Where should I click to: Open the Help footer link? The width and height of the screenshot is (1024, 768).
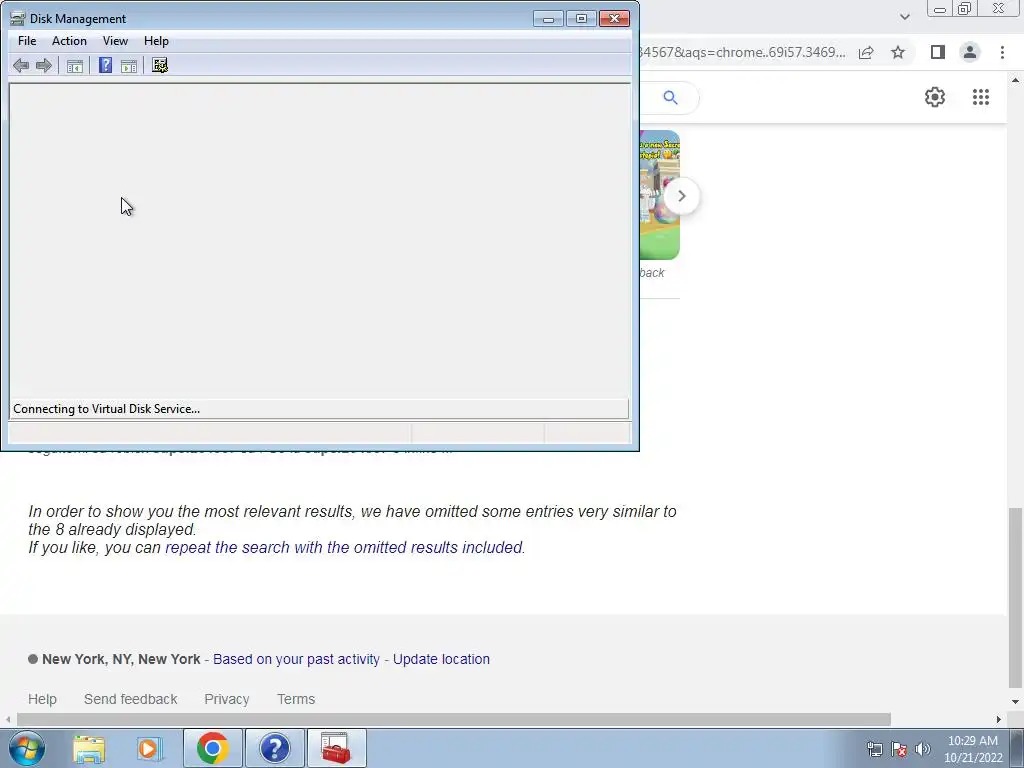coord(42,699)
